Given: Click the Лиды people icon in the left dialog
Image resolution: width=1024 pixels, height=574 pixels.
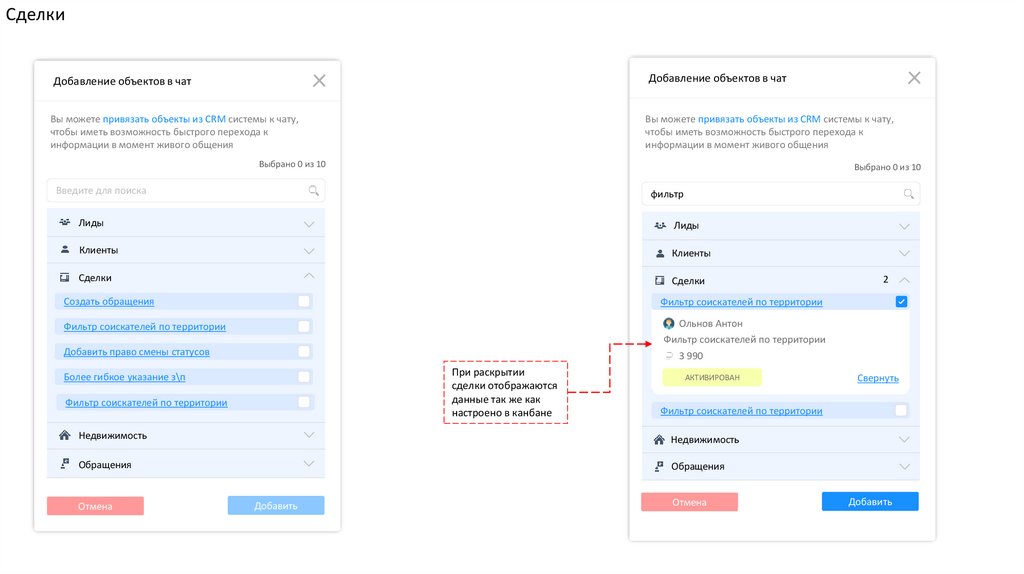Looking at the screenshot, I should click(64, 222).
